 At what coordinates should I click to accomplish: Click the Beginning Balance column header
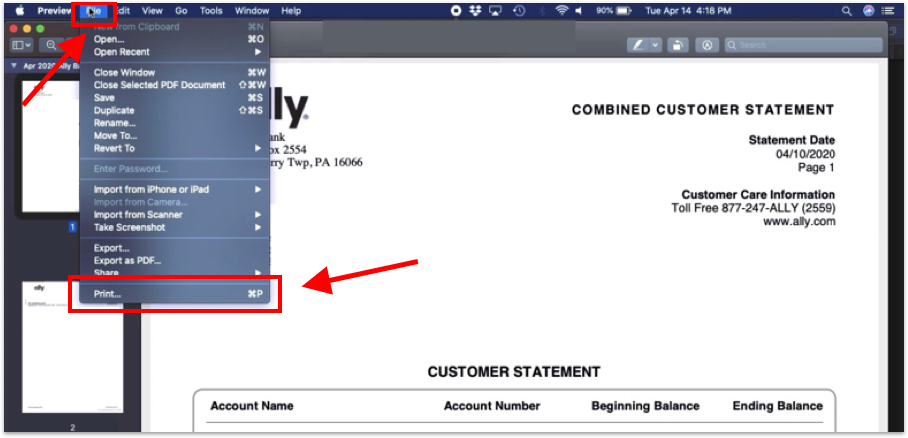pos(646,406)
